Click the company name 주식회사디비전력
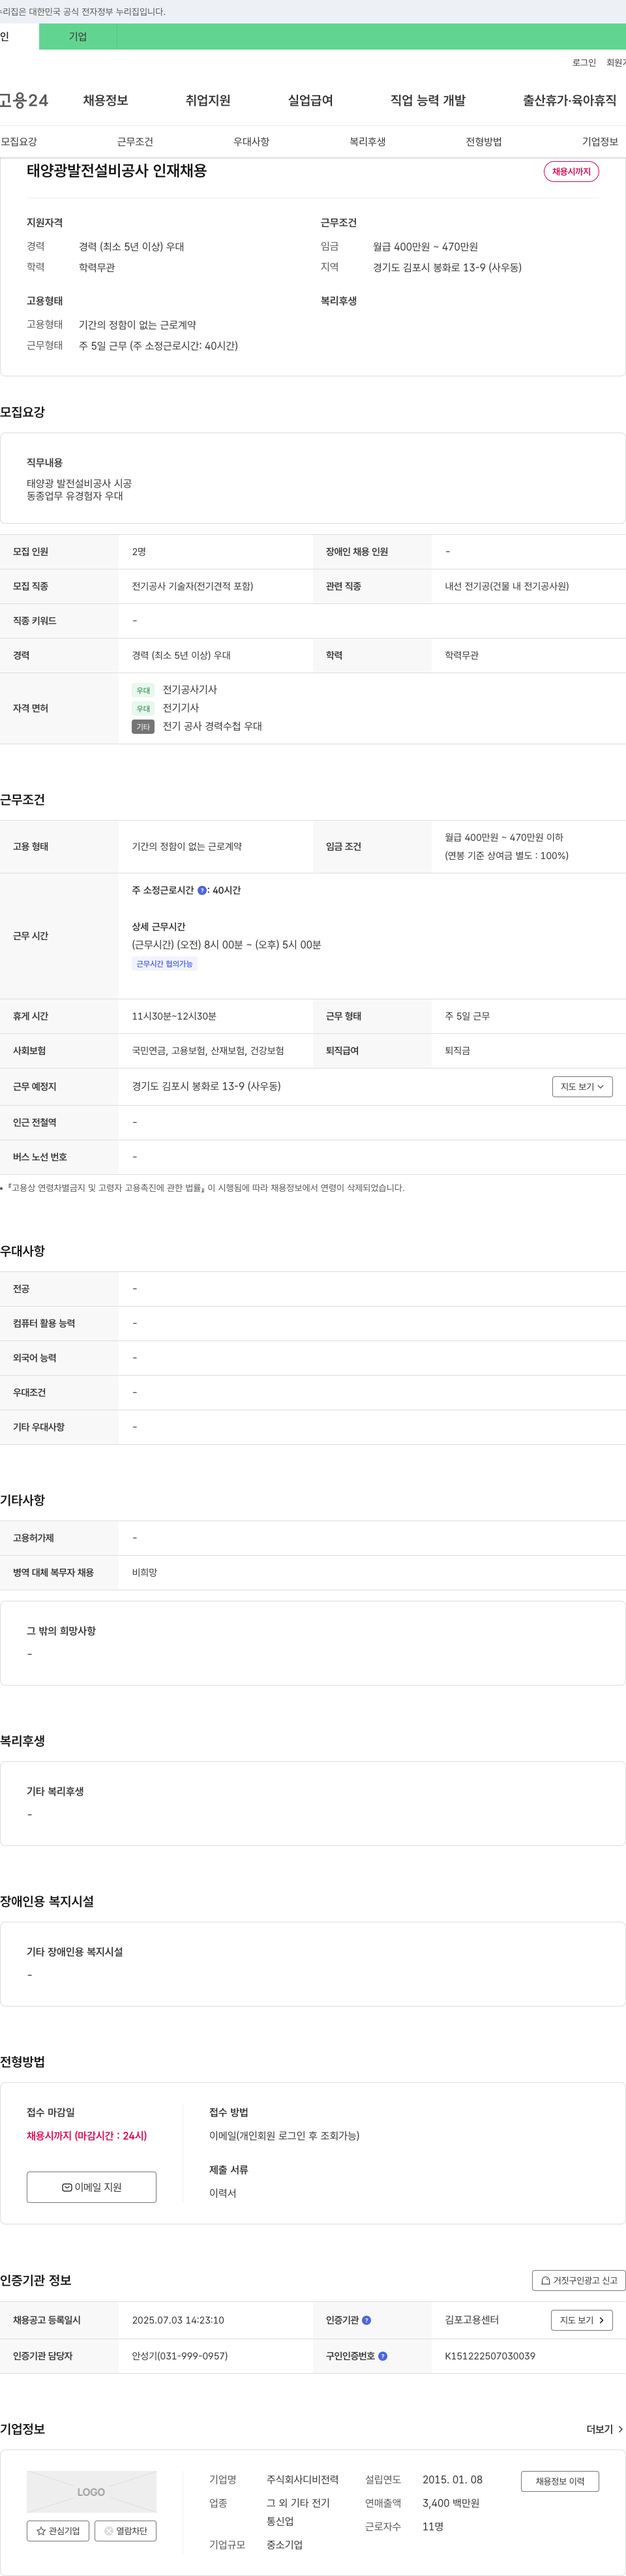This screenshot has height=2576, width=626. pos(302,2480)
